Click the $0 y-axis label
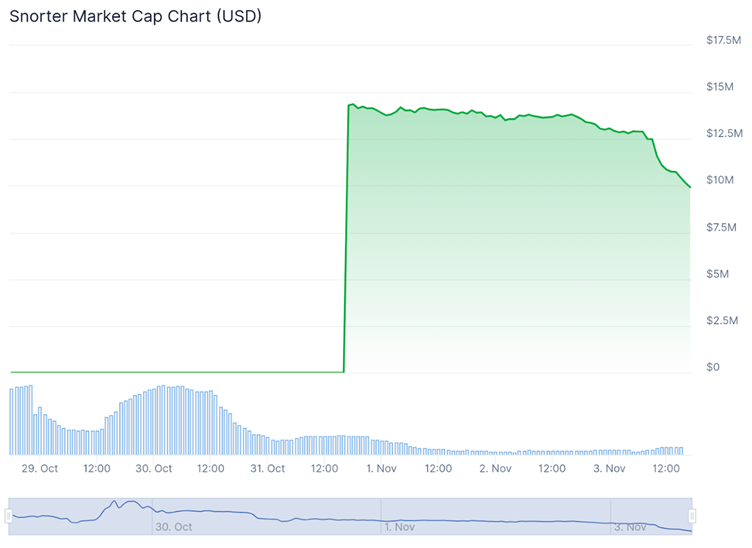 point(712,367)
